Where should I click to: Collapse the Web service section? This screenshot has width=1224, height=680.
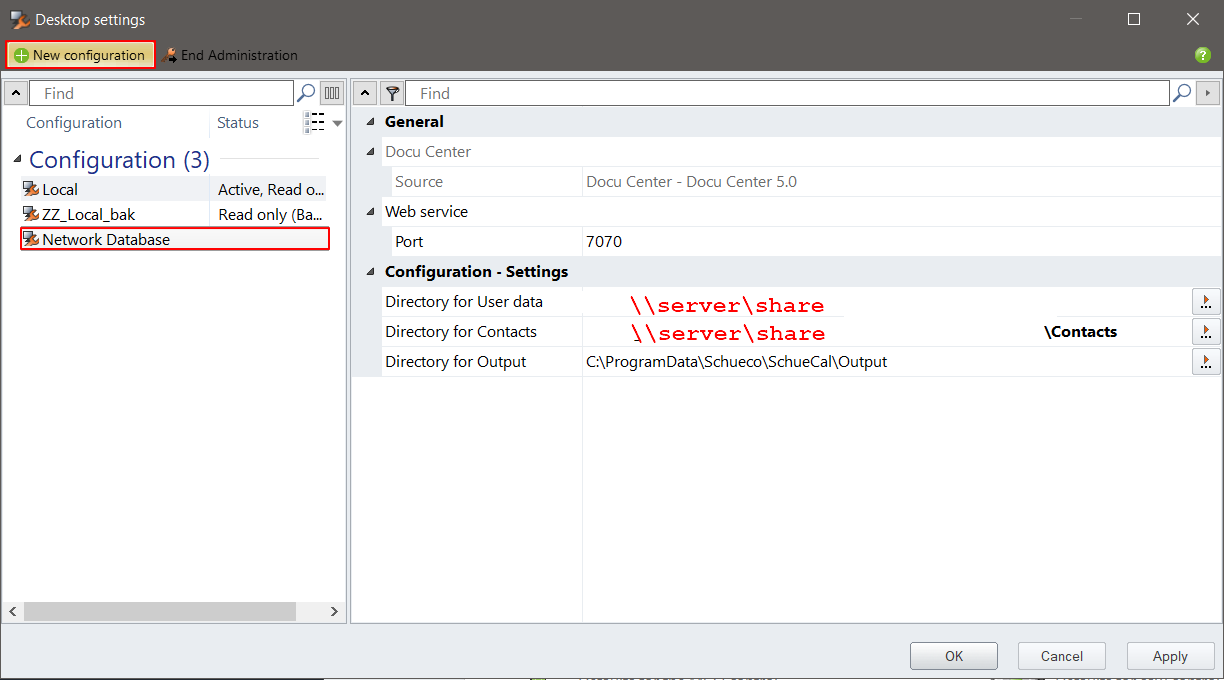pos(372,212)
